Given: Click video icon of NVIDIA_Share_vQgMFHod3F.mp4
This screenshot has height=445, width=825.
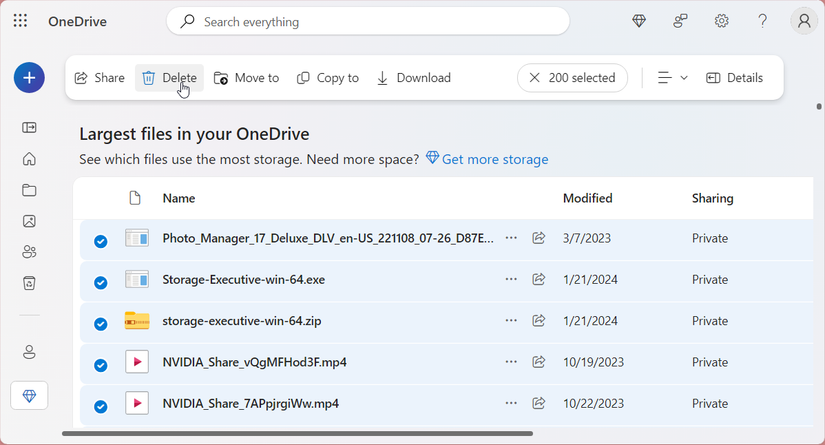Looking at the screenshot, I should (137, 362).
